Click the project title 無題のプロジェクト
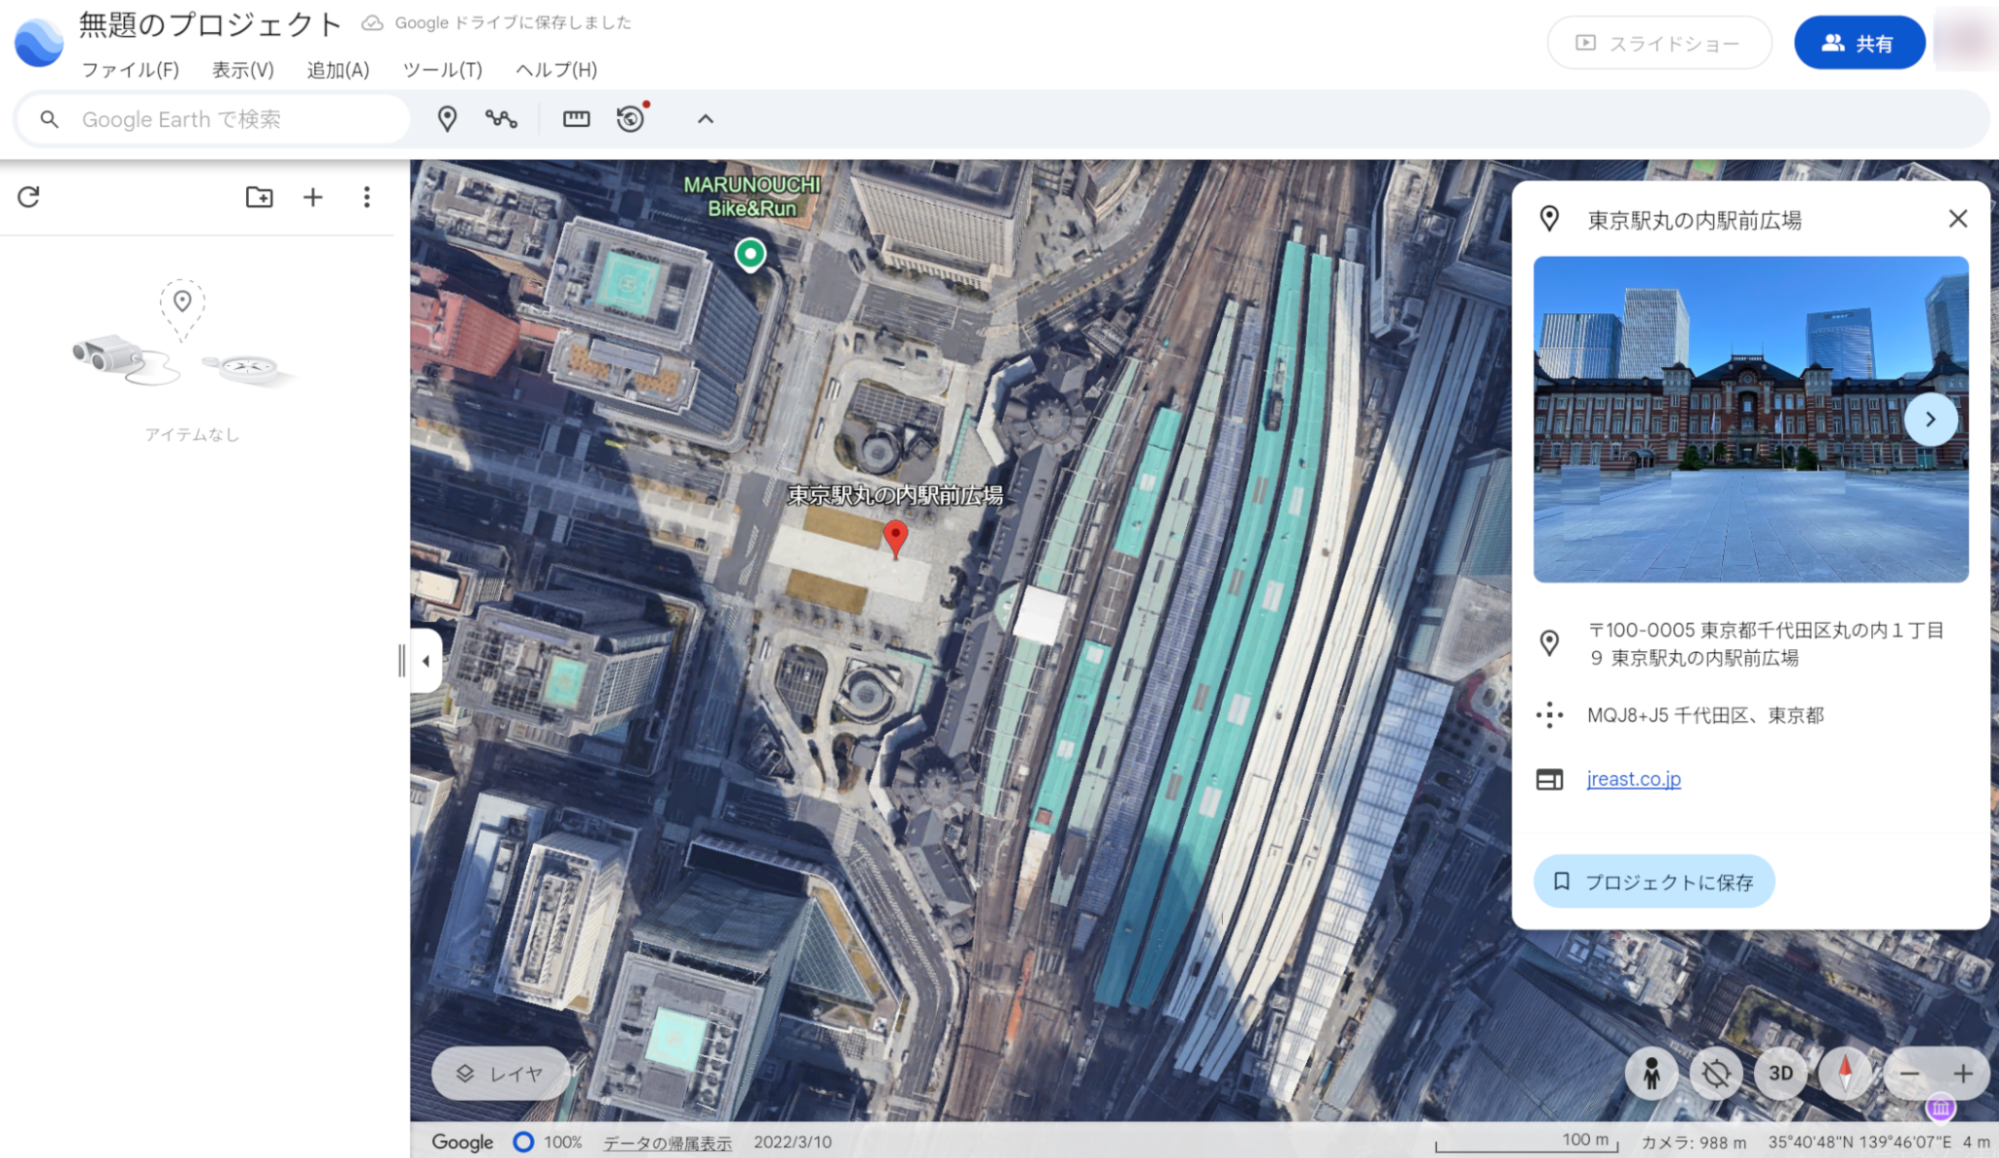This screenshot has width=1999, height=1158. click(211, 23)
